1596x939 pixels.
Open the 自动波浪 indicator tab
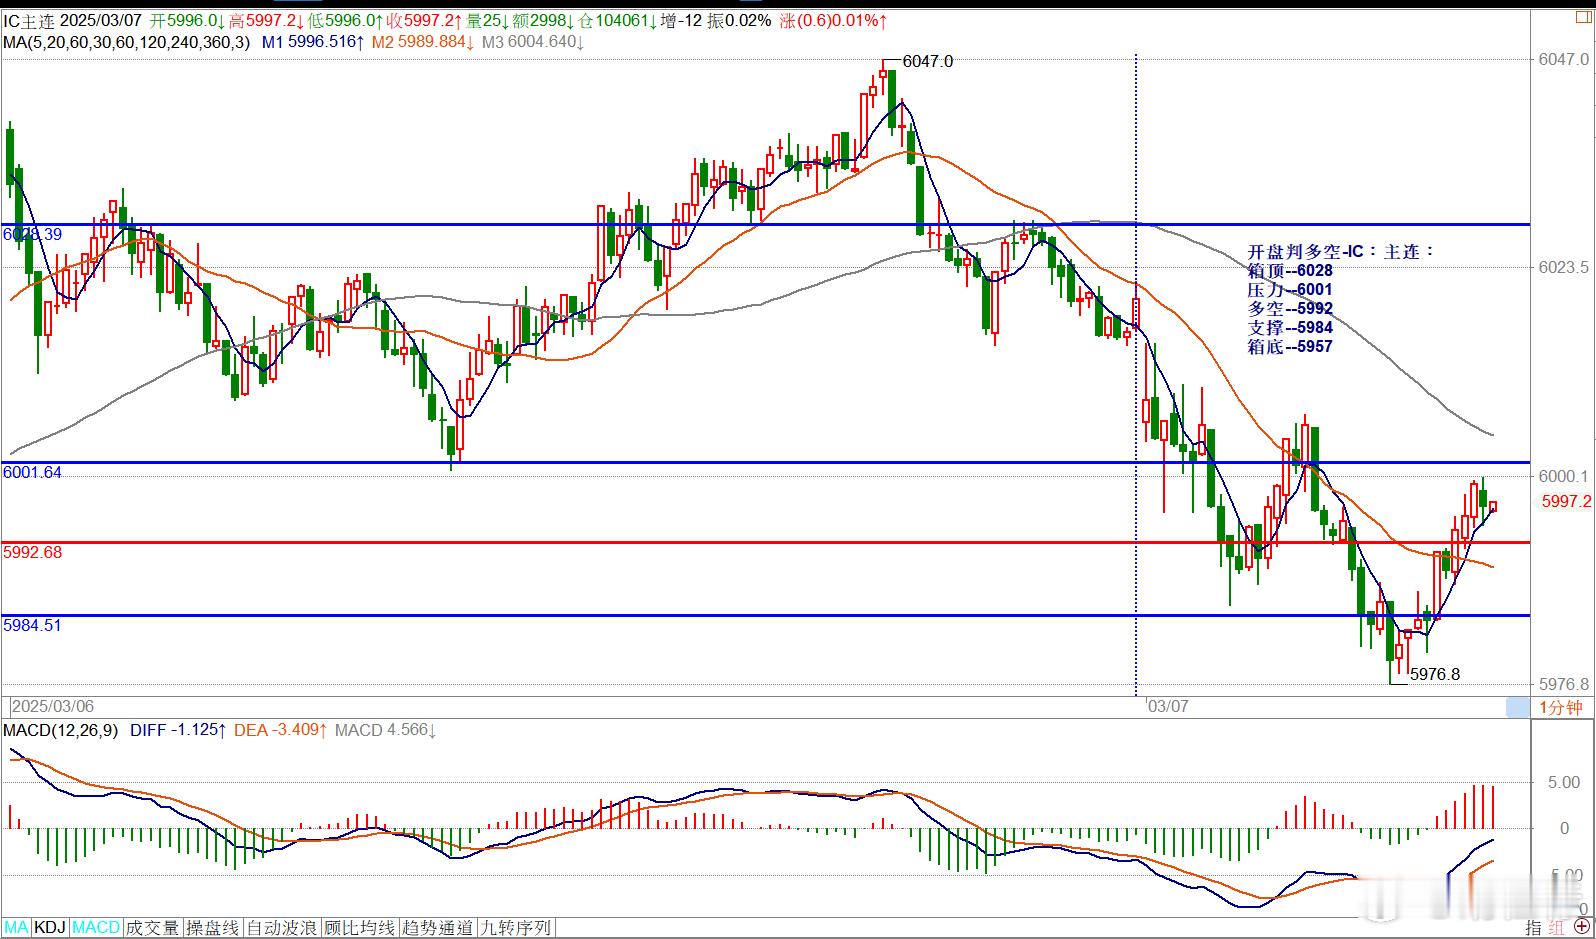click(282, 928)
